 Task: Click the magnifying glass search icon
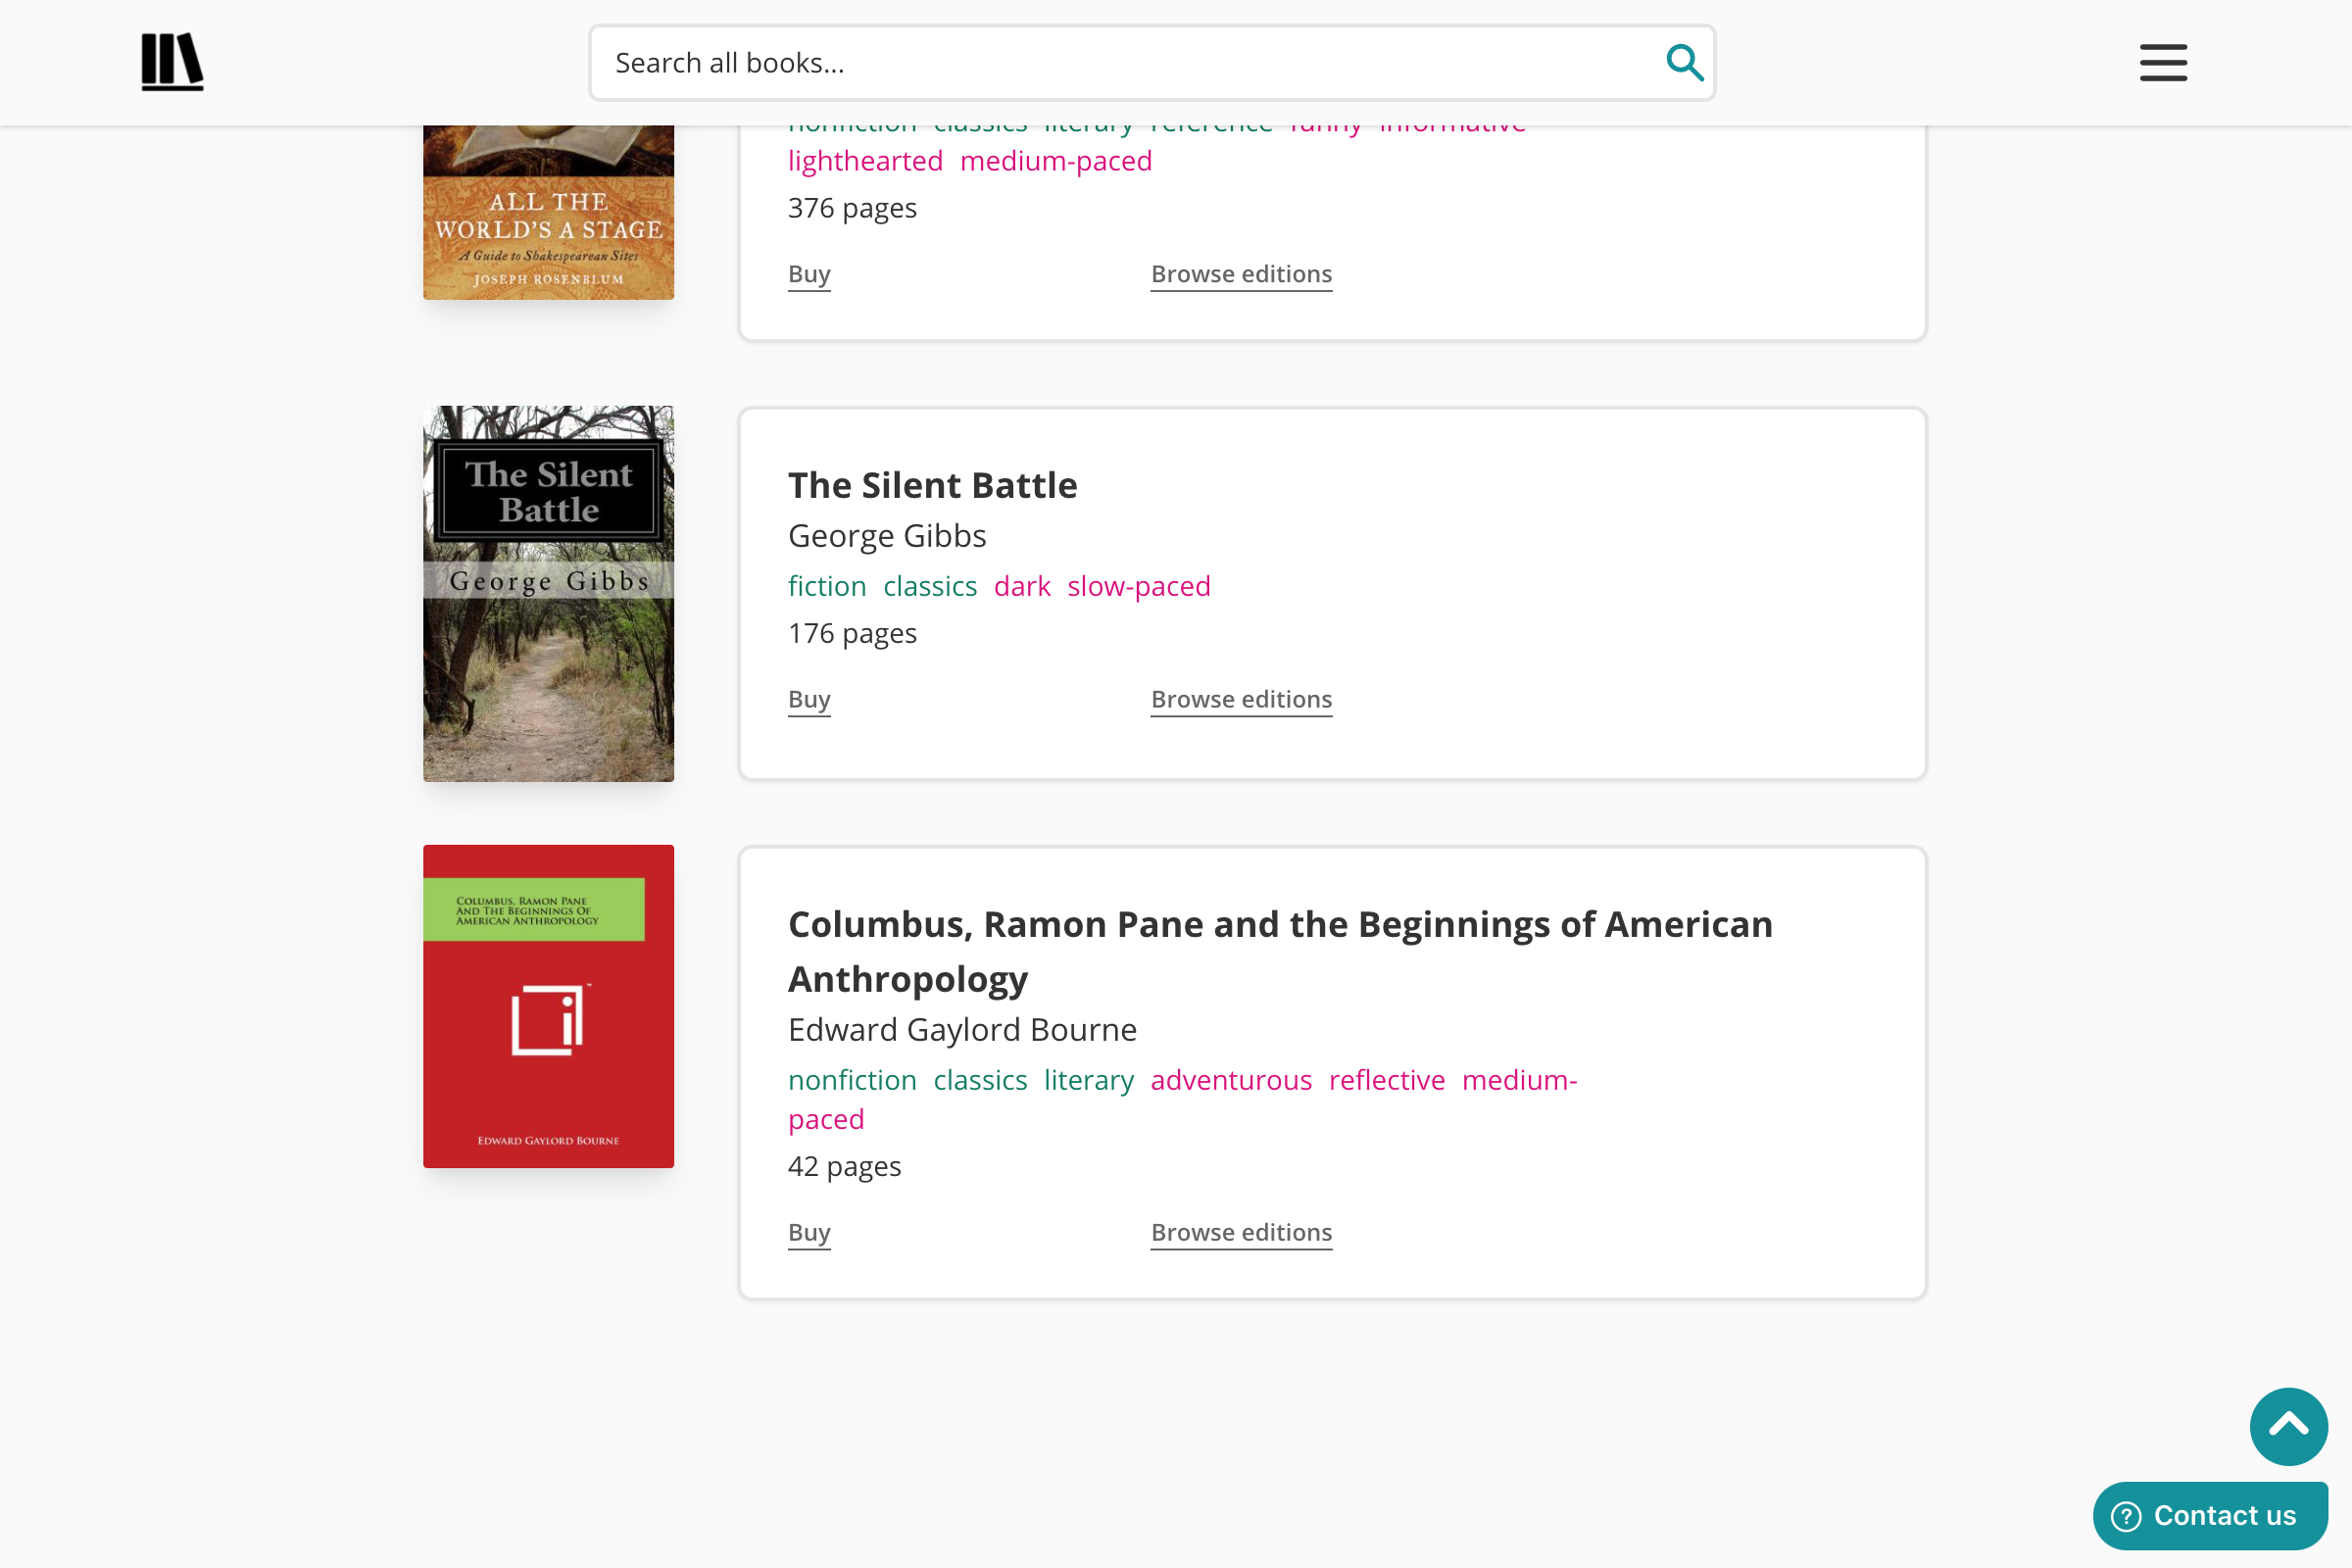(1684, 62)
